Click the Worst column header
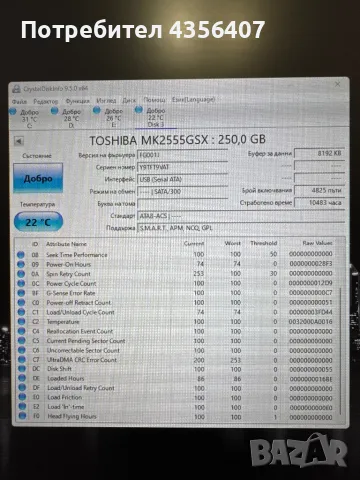Image resolution: width=360 pixels, height=480 pixels. [x=233, y=243]
